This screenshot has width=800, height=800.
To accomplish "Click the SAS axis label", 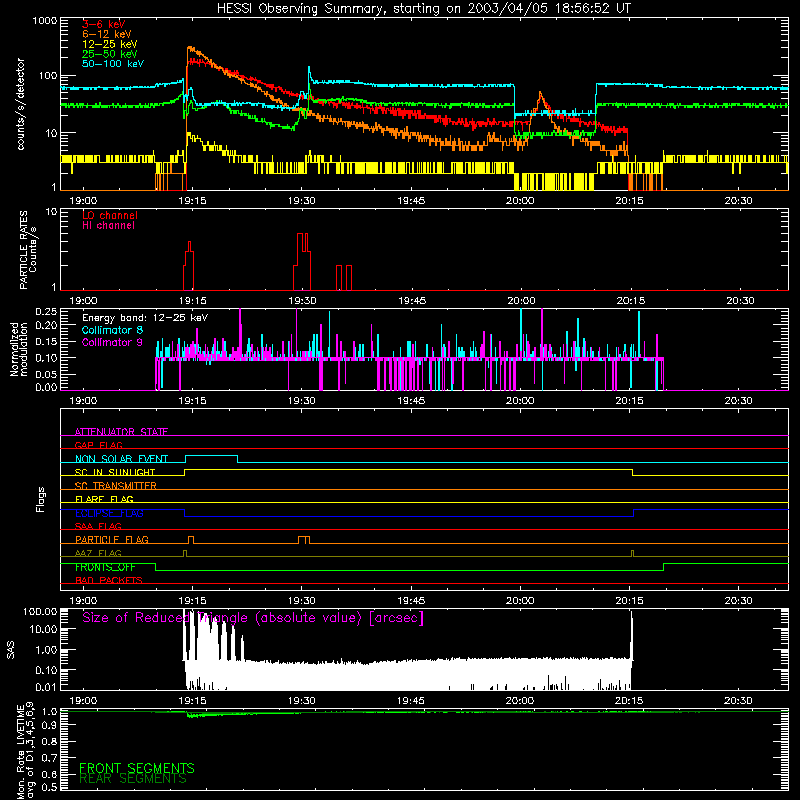I will [x=11, y=650].
